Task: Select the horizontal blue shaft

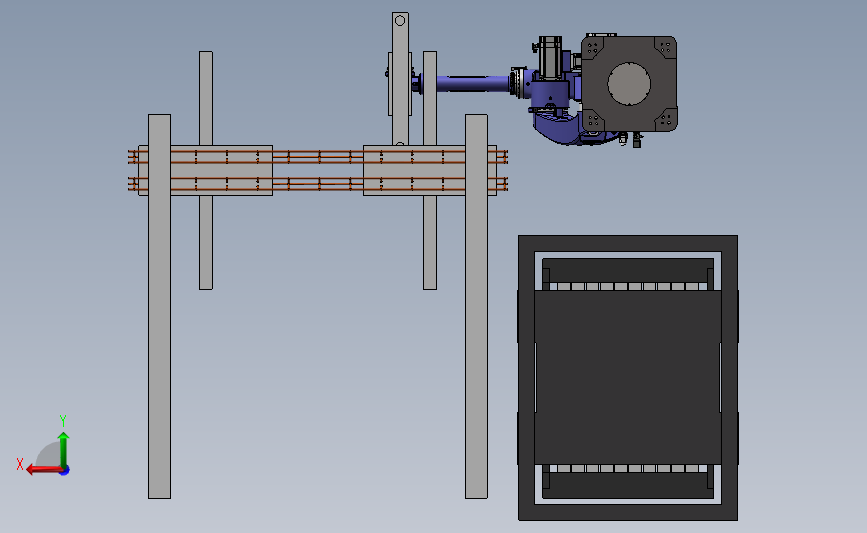Action: pyautogui.click(x=472, y=83)
